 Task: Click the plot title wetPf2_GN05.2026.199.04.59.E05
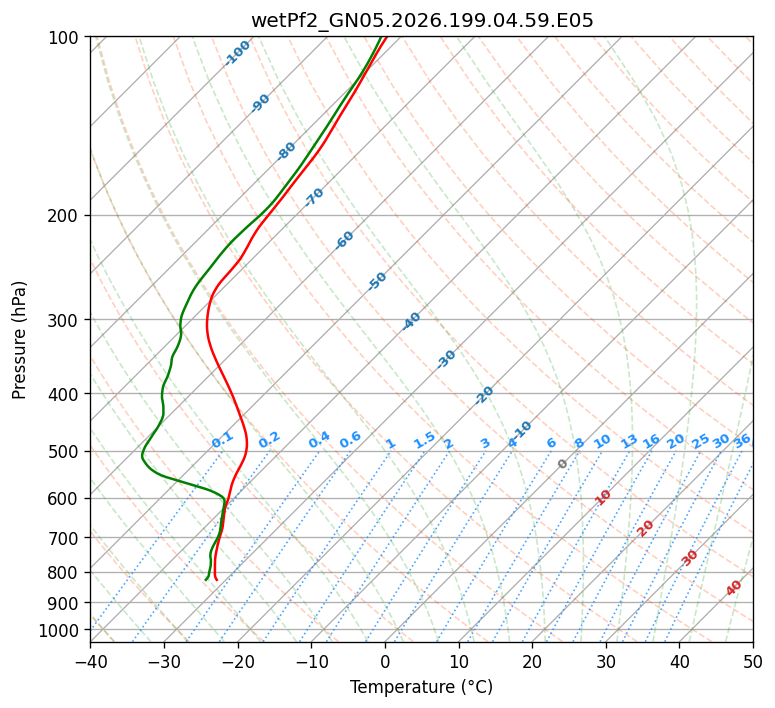click(422, 20)
